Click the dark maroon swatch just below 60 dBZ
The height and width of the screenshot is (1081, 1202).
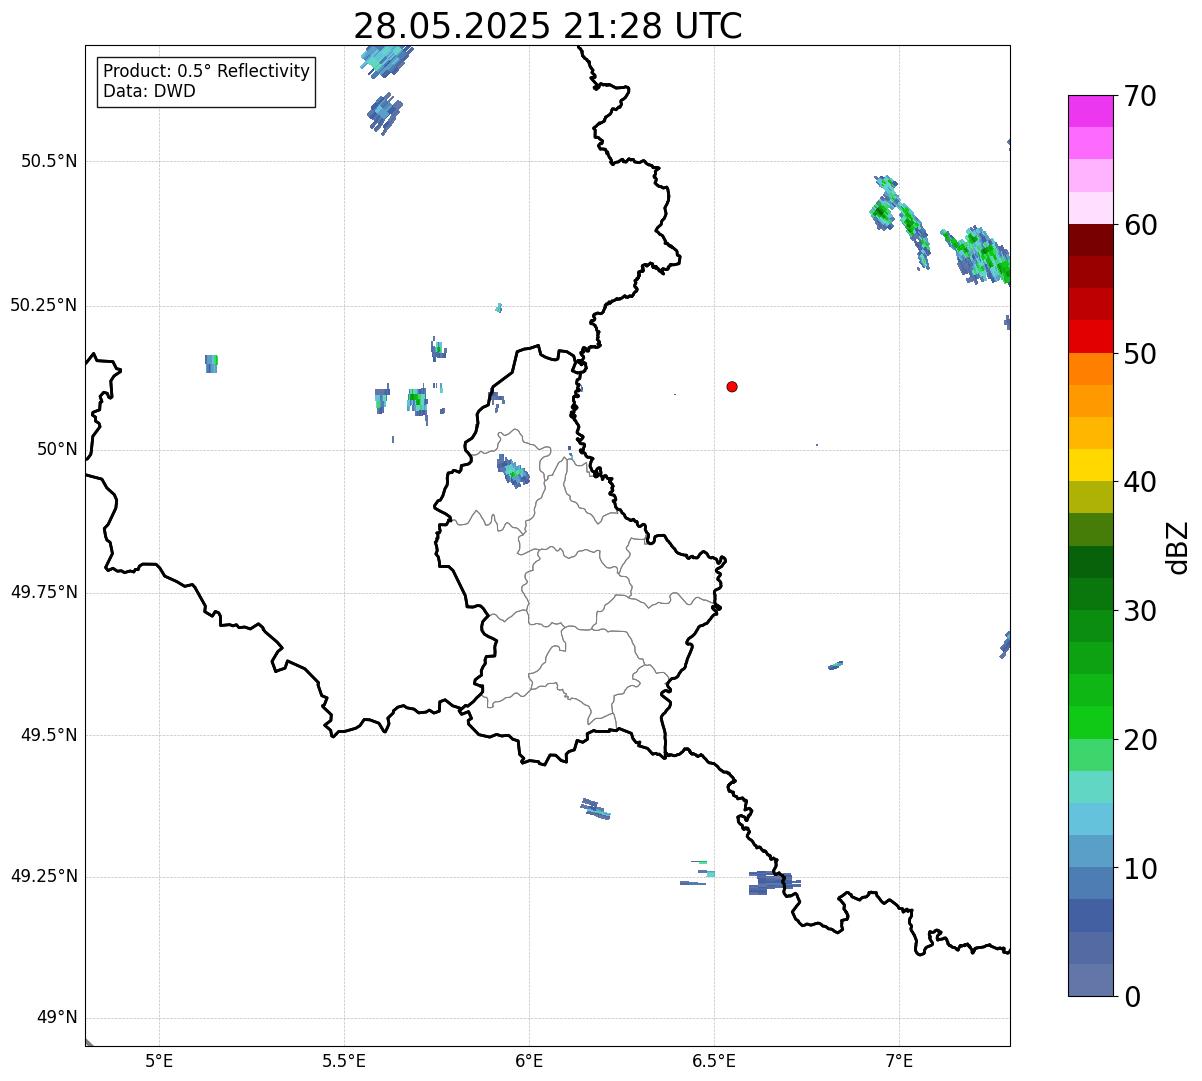[x=1091, y=240]
